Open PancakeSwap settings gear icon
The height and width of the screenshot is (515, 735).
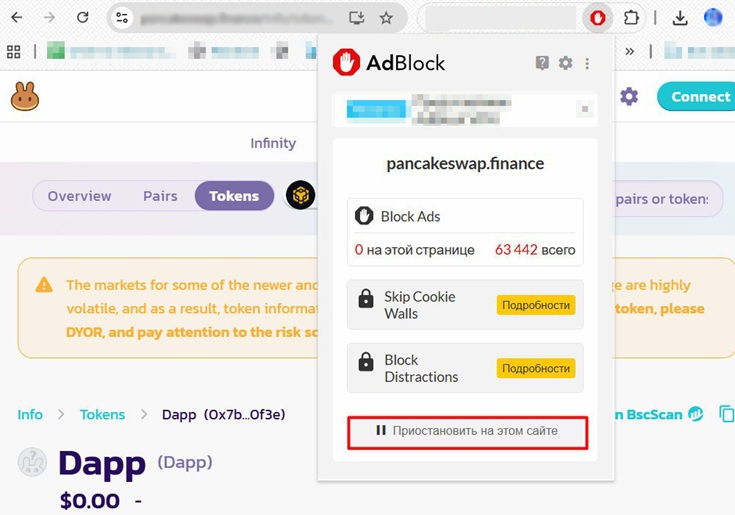tap(629, 97)
